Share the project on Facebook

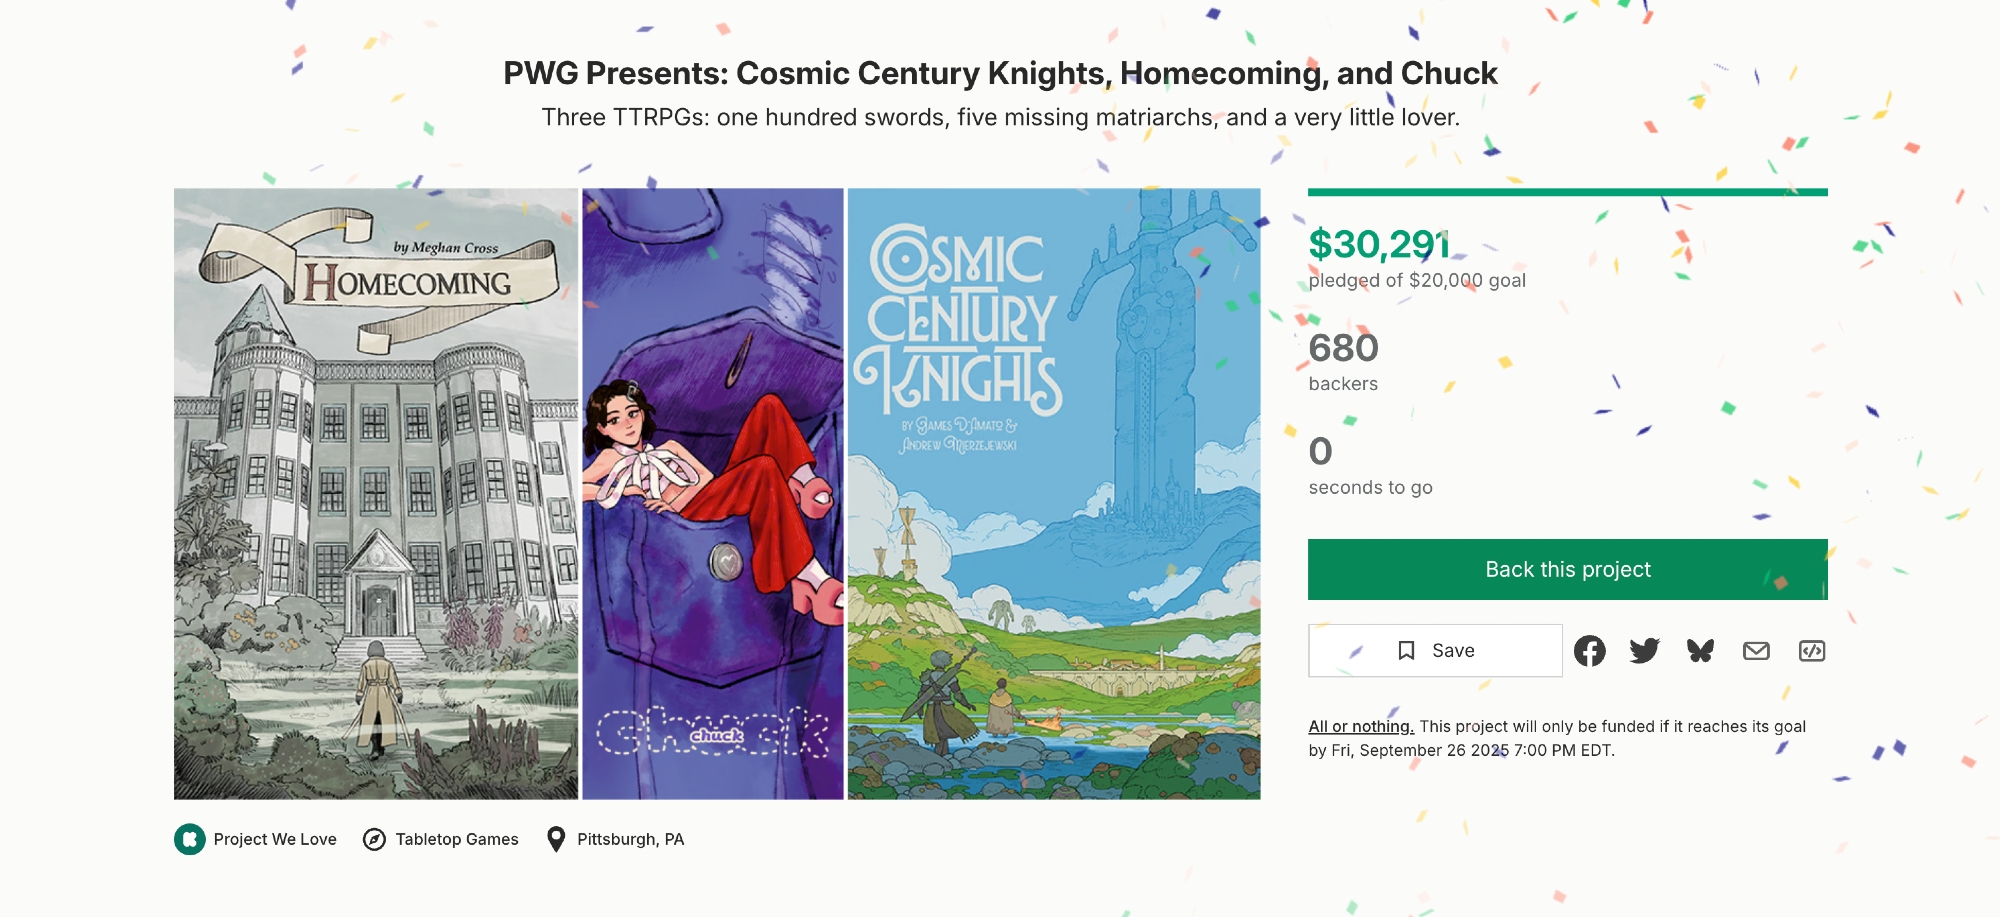[1589, 651]
